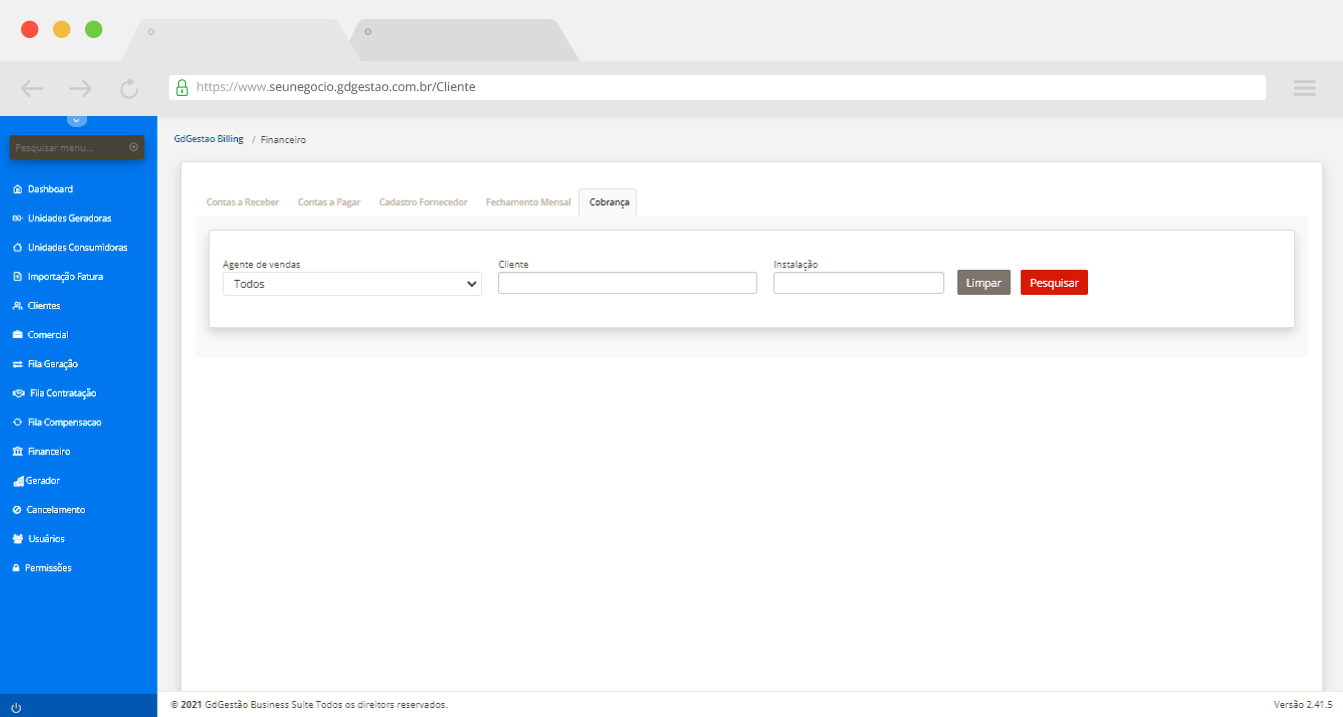The width and height of the screenshot is (1343, 717).
Task: Click the first browser tab
Action: pyautogui.click(x=240, y=38)
